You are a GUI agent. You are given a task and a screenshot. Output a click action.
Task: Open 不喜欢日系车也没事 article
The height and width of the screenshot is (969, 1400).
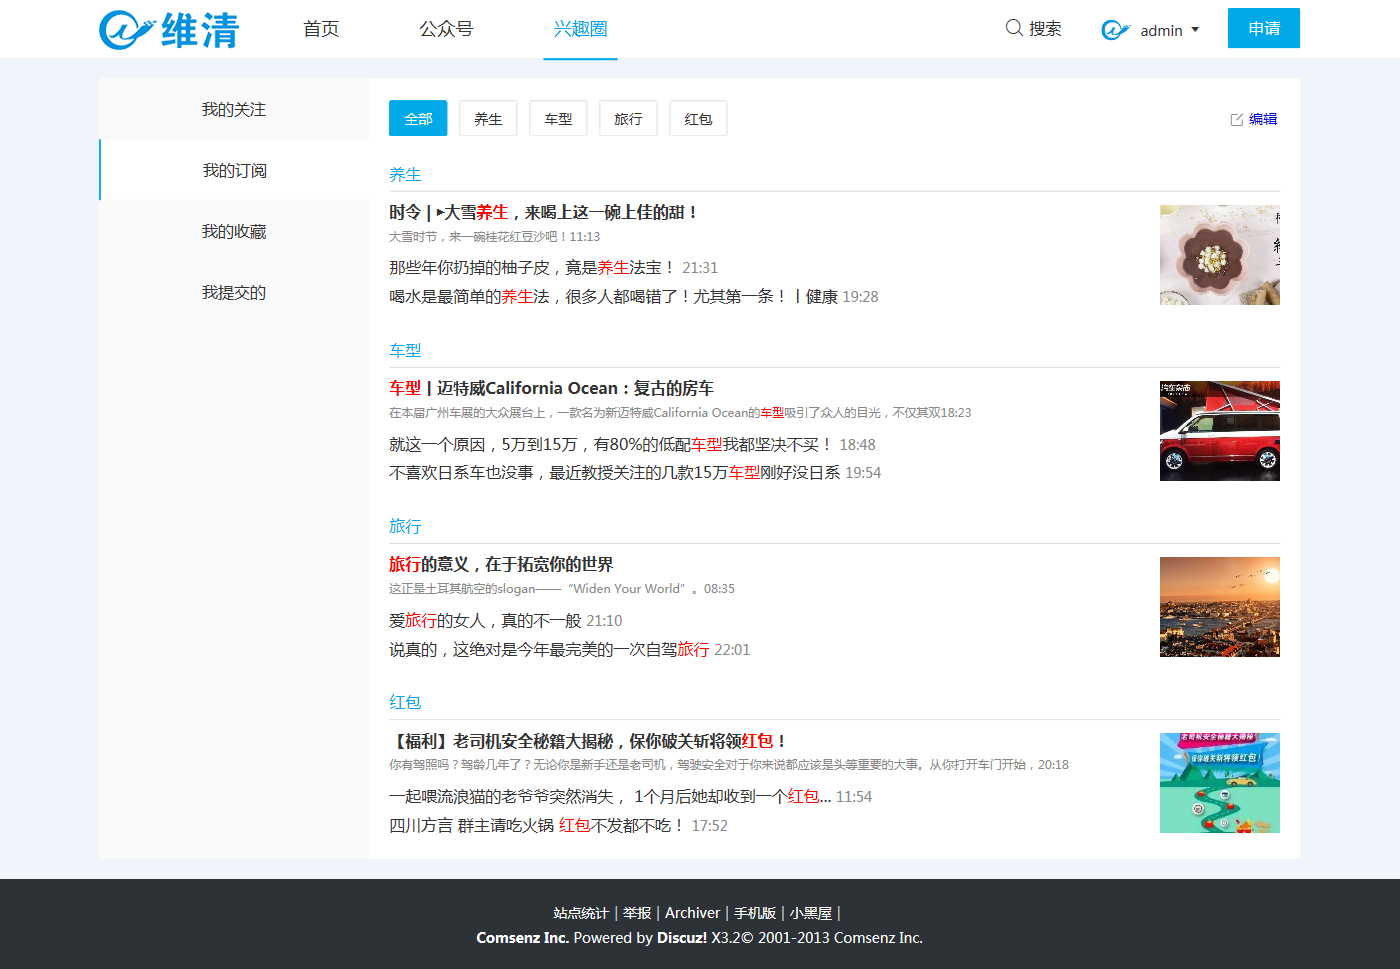pyautogui.click(x=614, y=472)
